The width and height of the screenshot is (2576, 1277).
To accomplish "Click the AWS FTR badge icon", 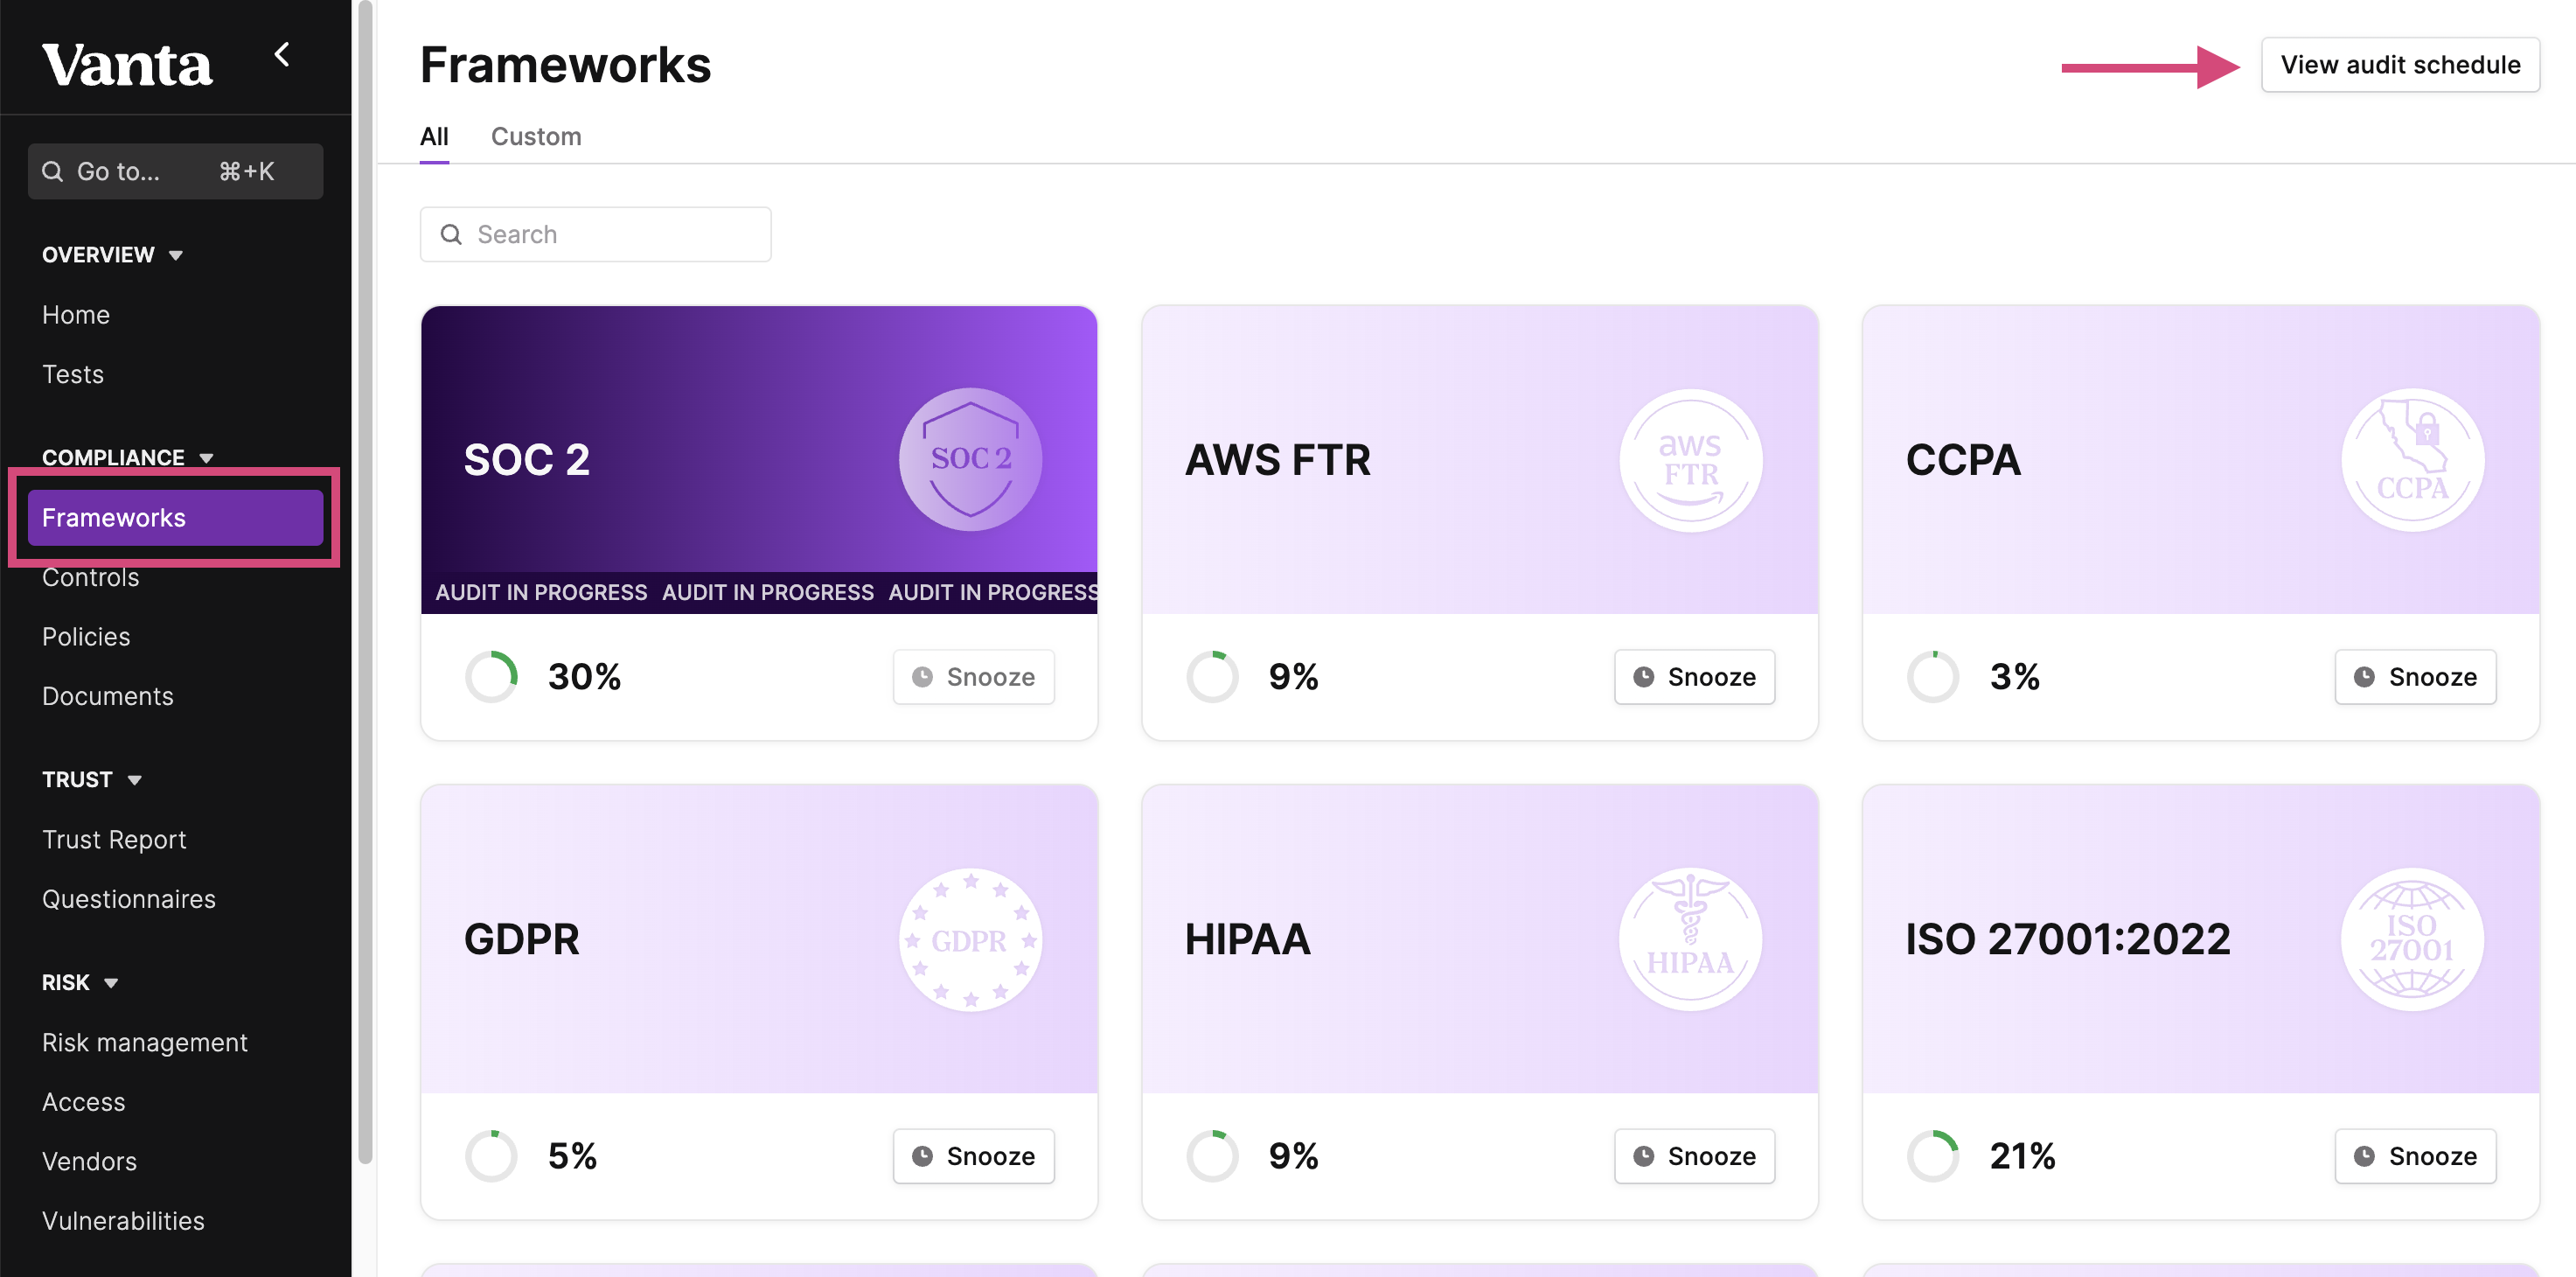I will coord(1691,459).
